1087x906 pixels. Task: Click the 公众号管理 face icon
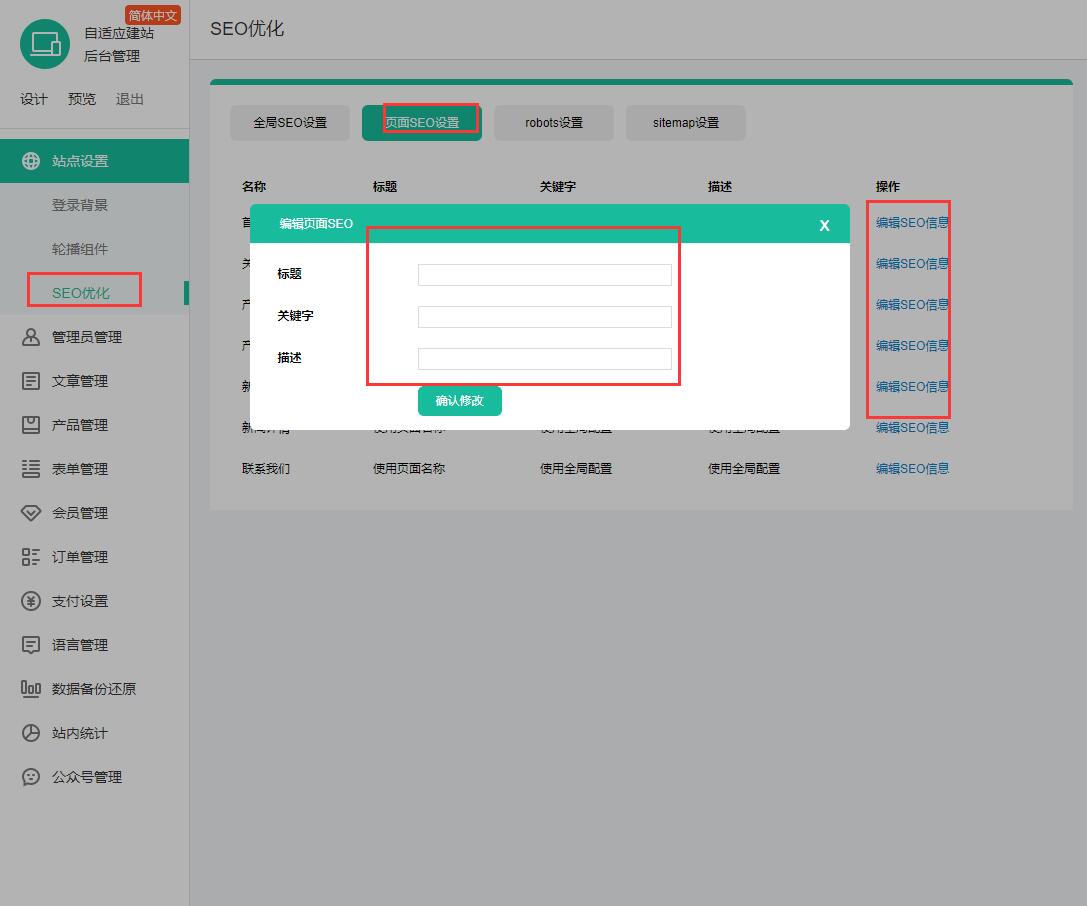pyautogui.click(x=31, y=777)
